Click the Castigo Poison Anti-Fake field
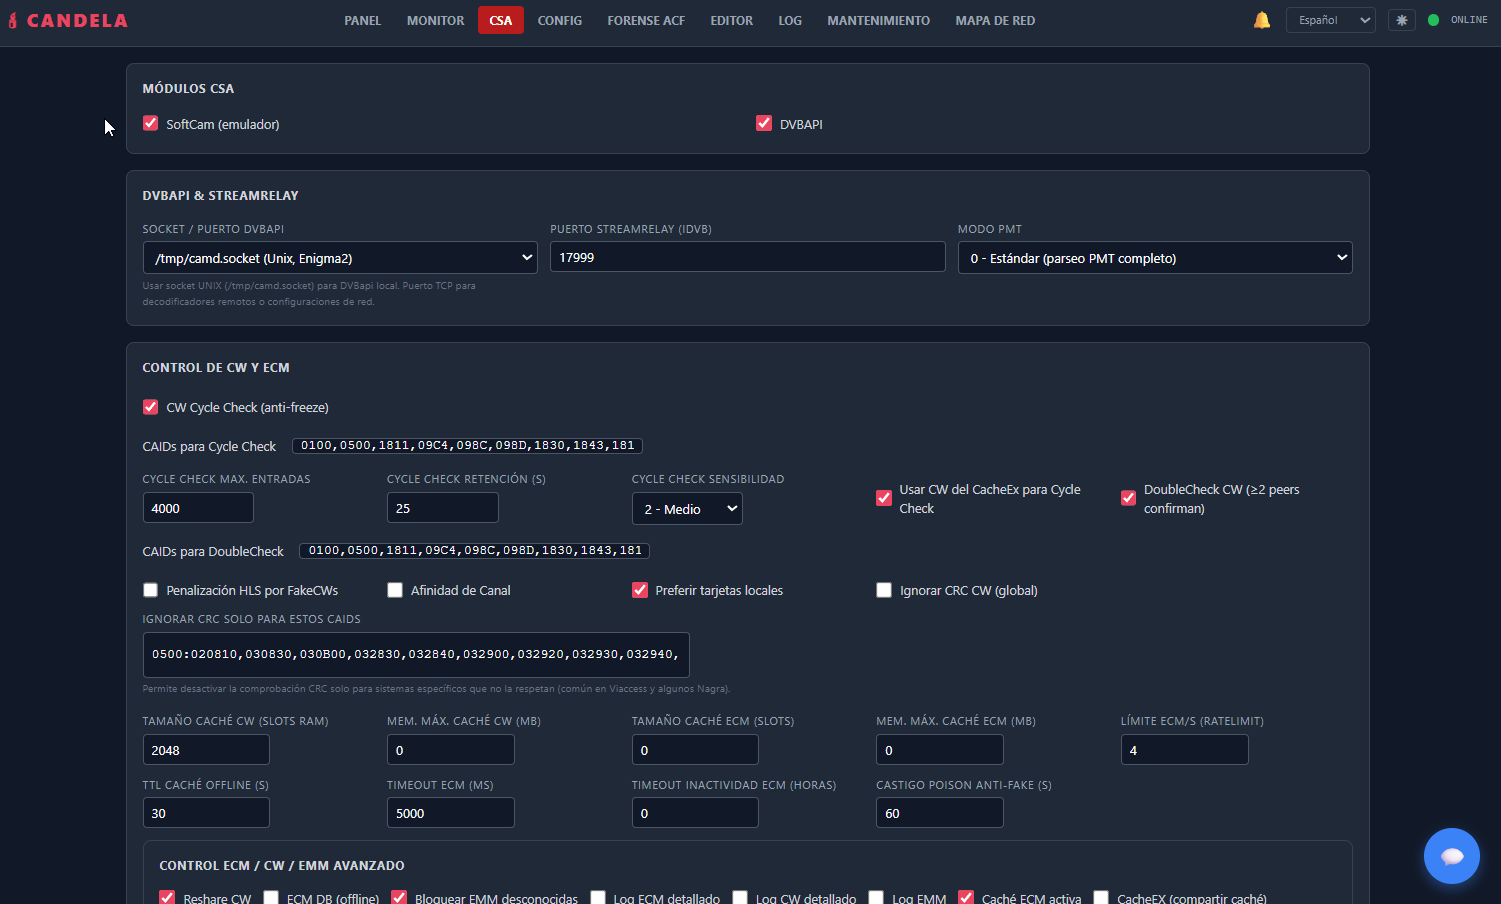Screen dimensions: 1501x904 940,813
